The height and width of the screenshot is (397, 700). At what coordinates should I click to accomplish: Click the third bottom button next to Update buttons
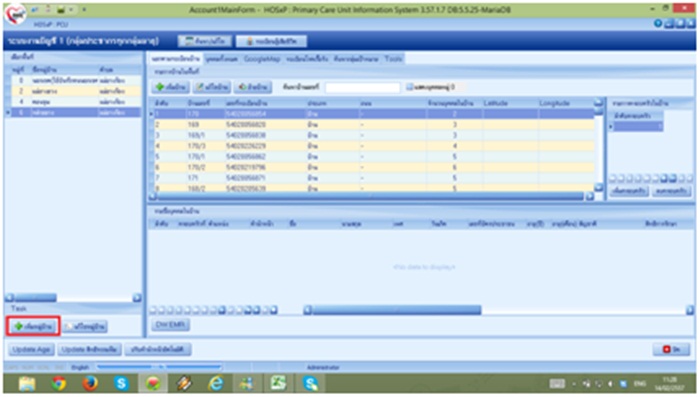click(158, 350)
